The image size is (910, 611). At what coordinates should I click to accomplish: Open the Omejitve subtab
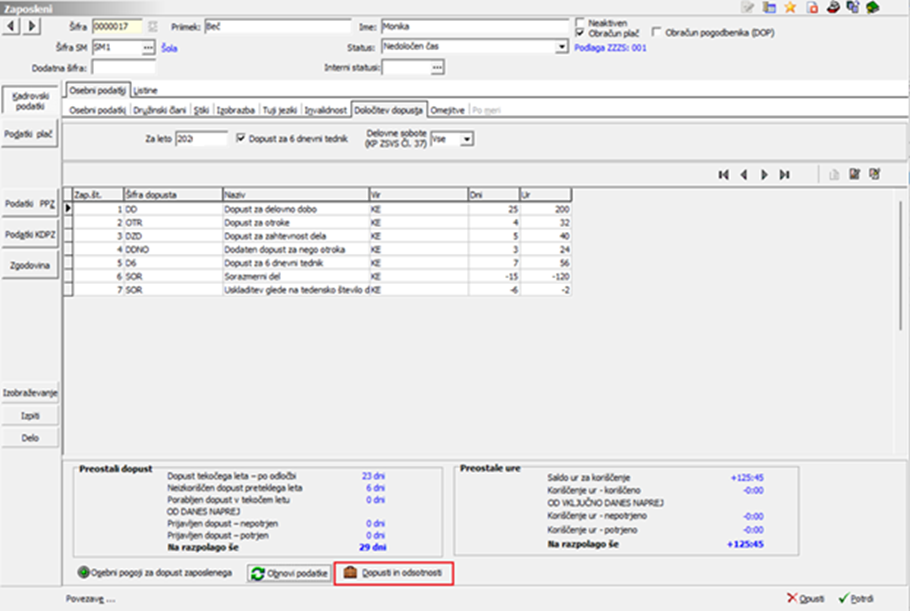click(x=447, y=110)
